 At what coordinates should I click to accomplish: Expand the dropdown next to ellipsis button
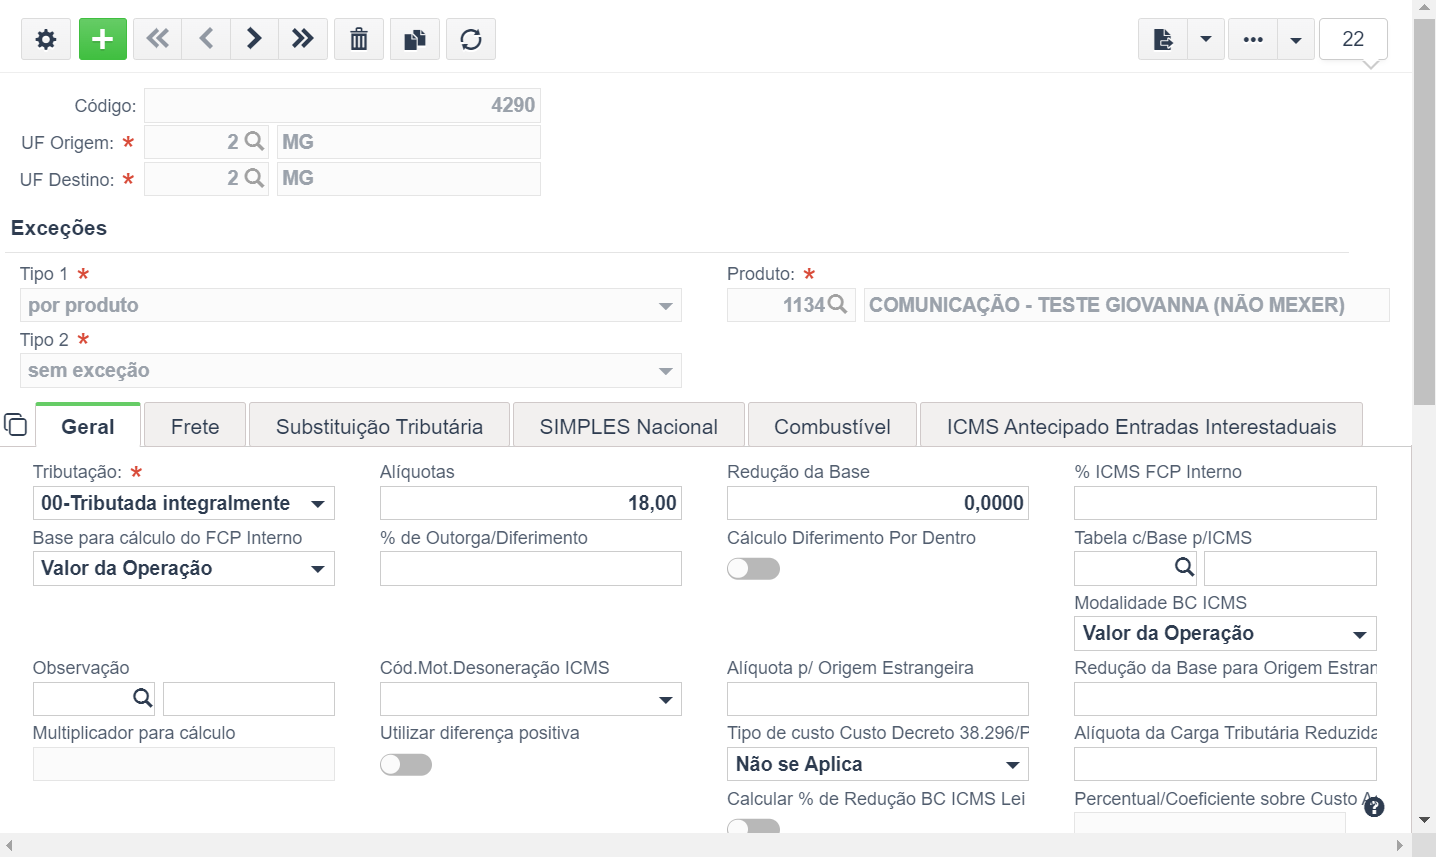pos(1296,39)
